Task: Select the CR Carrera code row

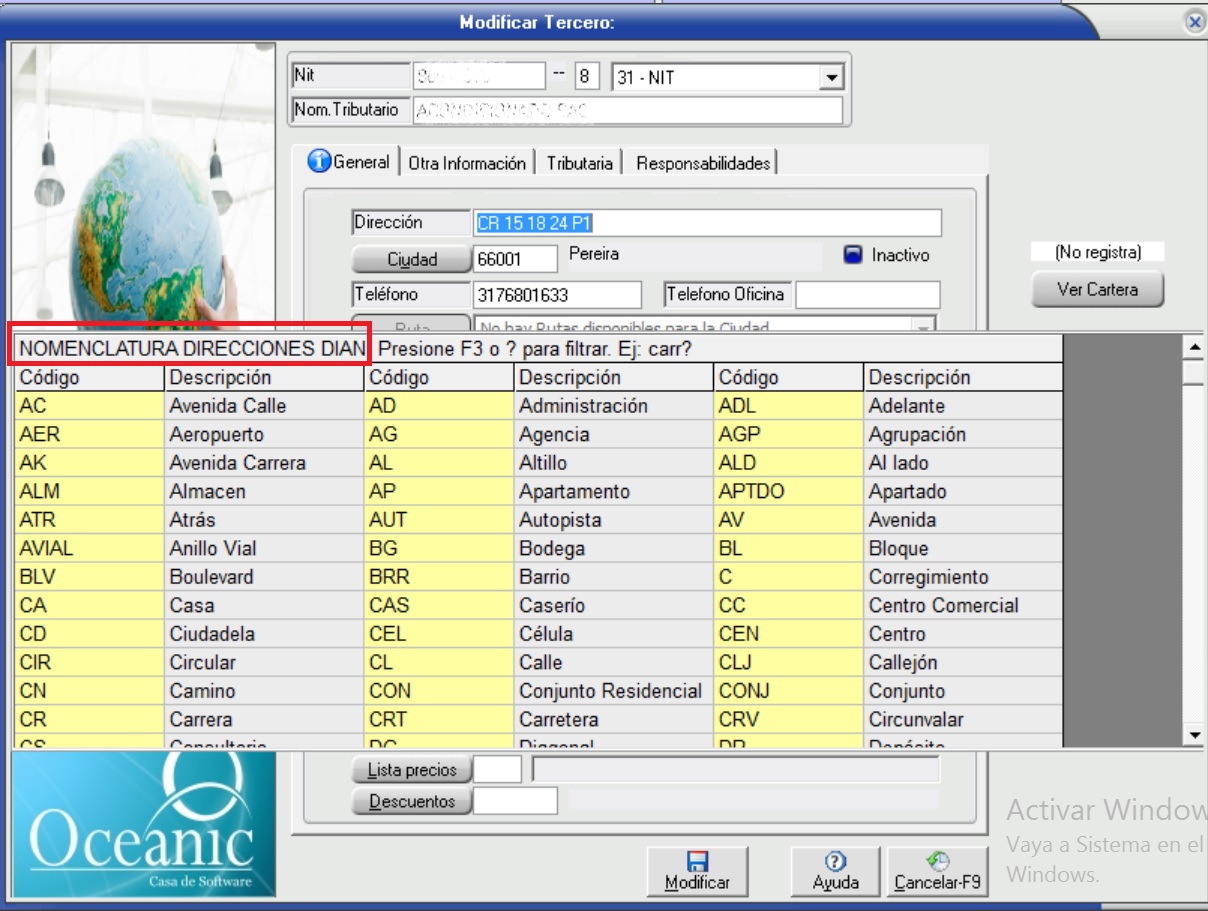Action: pos(90,720)
